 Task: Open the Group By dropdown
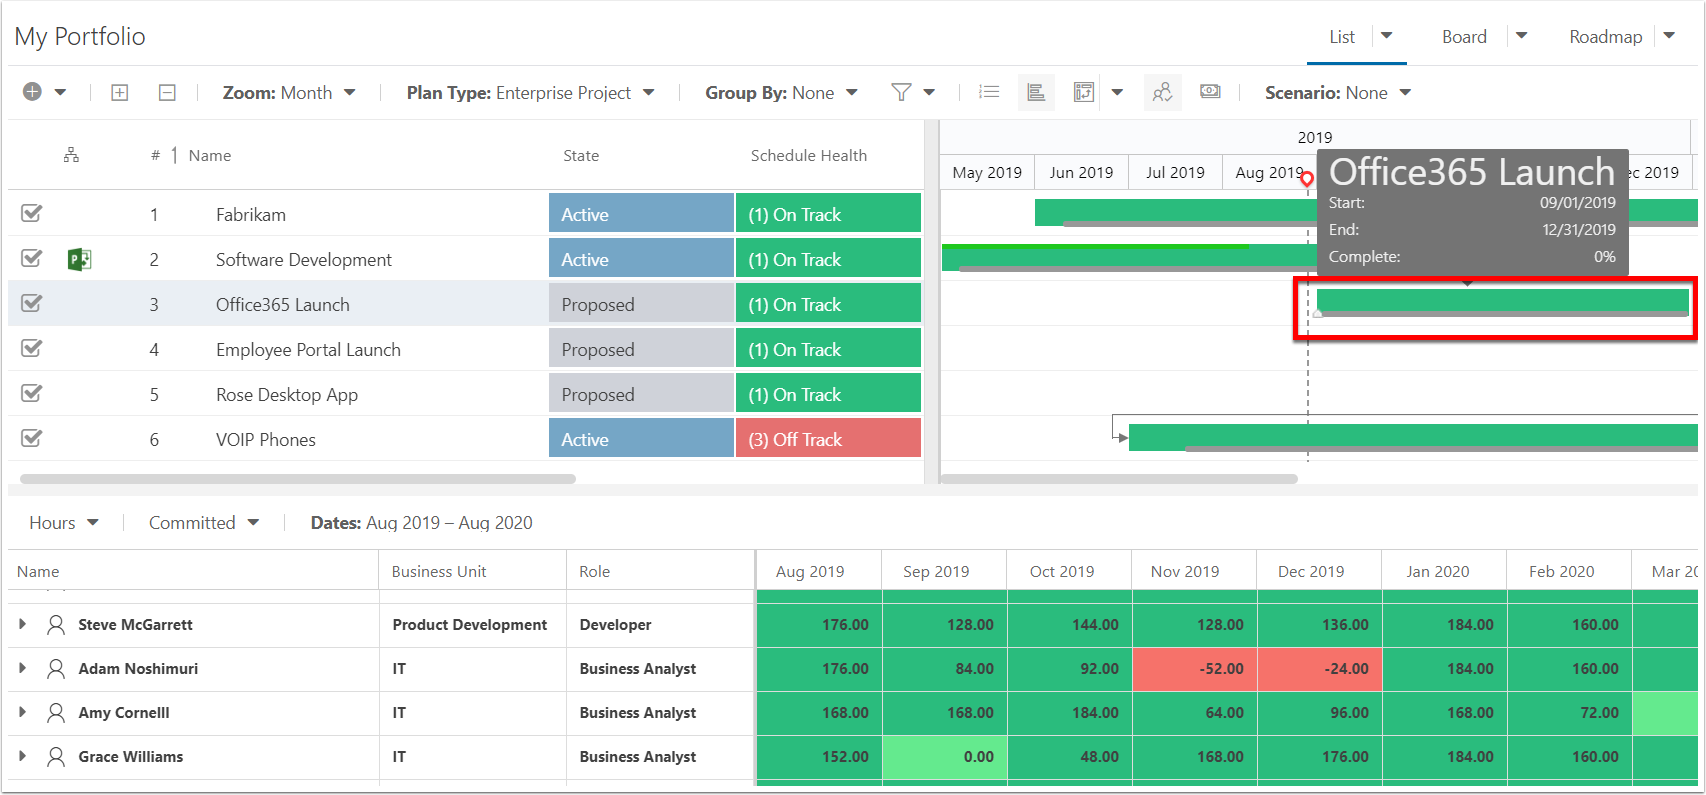pos(782,93)
